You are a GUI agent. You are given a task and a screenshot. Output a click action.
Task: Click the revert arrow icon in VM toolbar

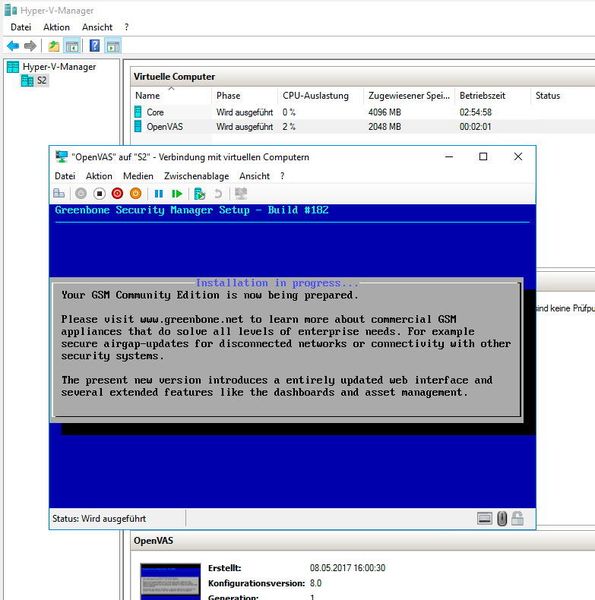pyautogui.click(x=218, y=194)
